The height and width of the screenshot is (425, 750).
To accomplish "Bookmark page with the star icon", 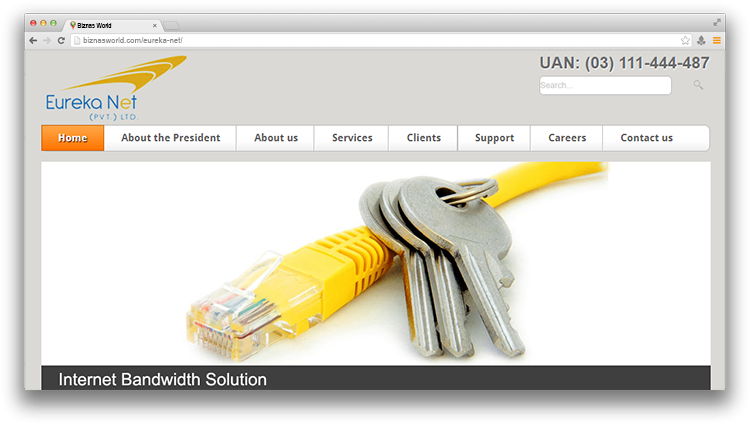I will pyautogui.click(x=685, y=41).
